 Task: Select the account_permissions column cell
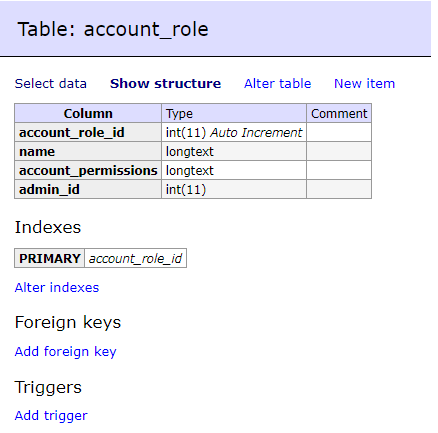click(88, 171)
